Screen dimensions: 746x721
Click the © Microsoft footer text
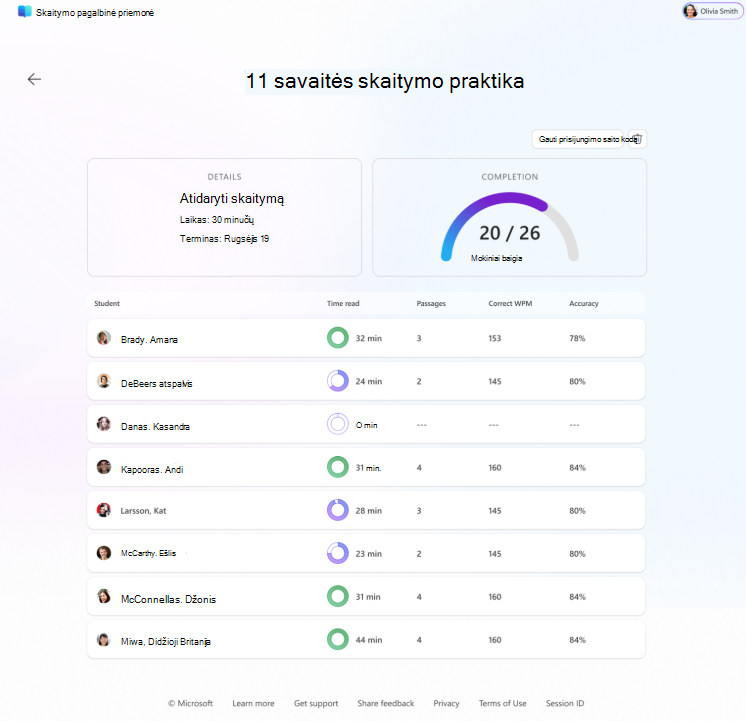pyautogui.click(x=190, y=703)
